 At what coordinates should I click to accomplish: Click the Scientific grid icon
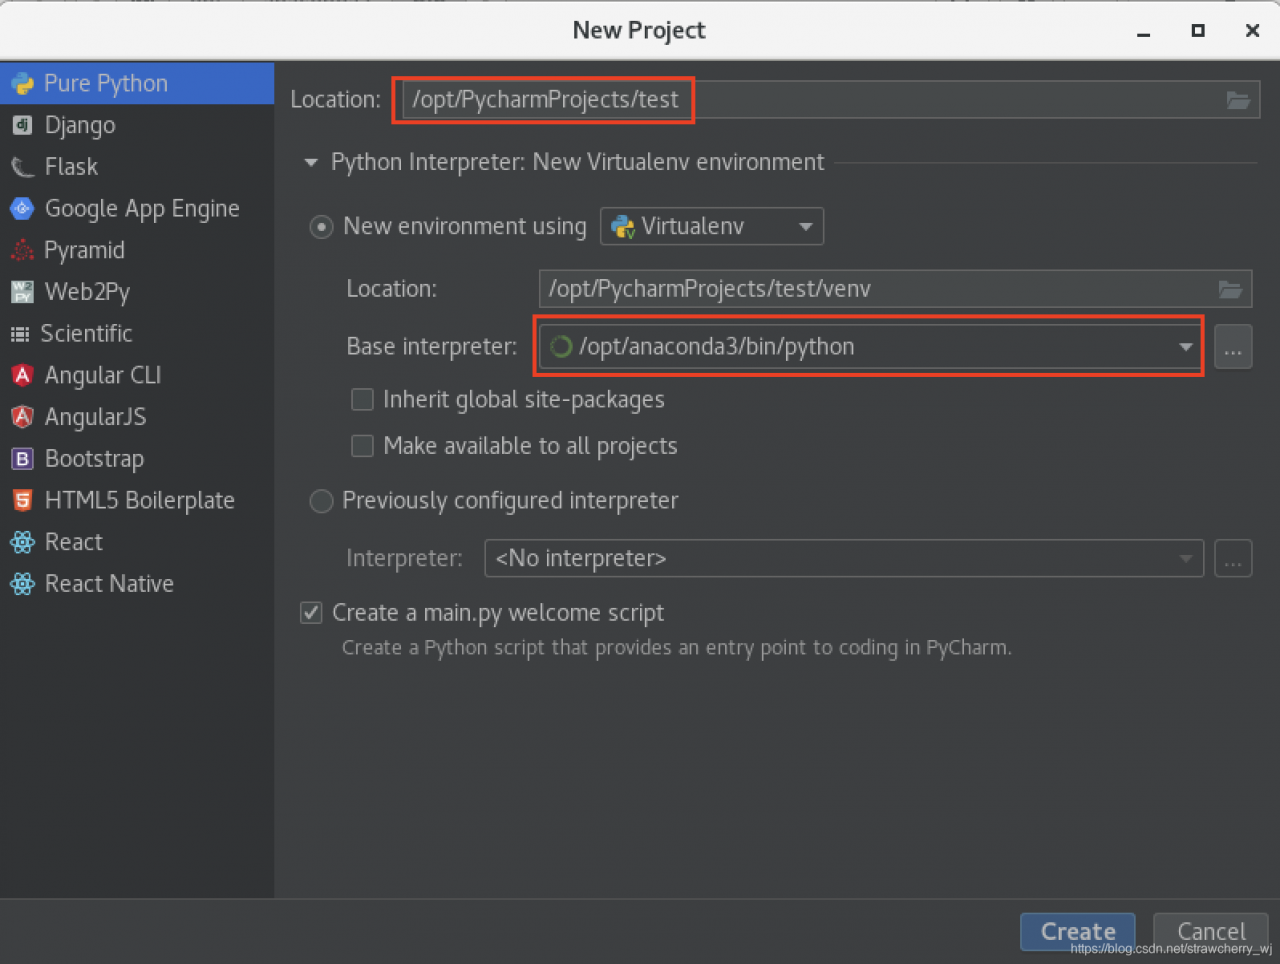(x=20, y=334)
